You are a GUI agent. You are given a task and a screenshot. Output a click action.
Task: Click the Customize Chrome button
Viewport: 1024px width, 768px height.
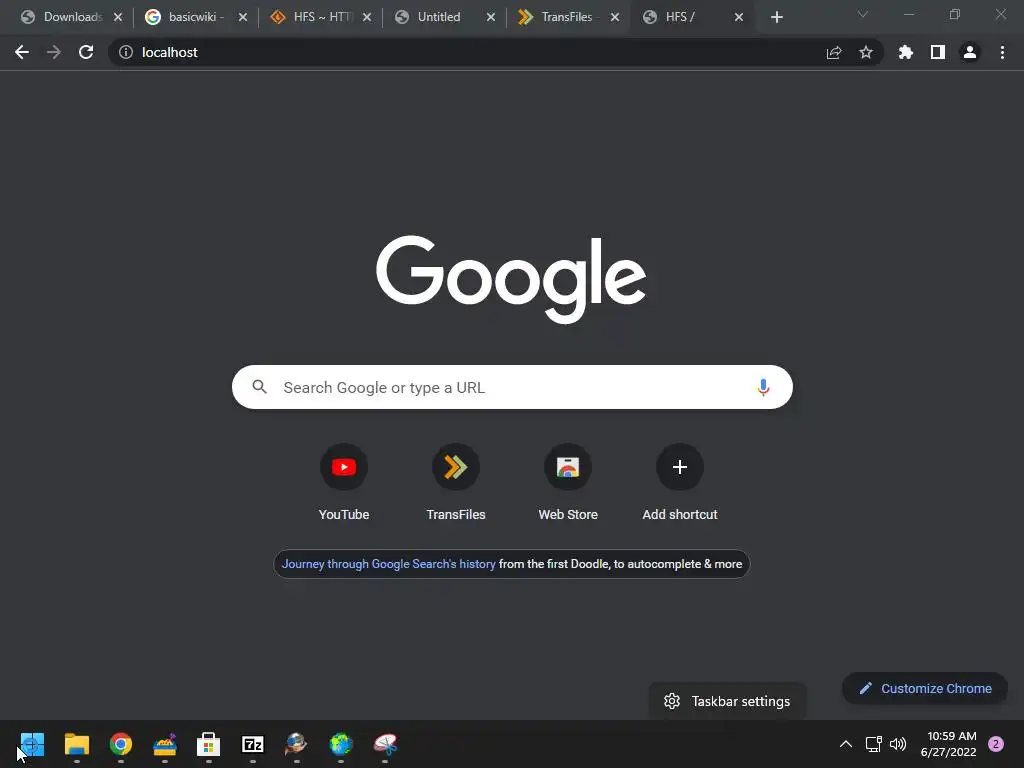(x=925, y=688)
